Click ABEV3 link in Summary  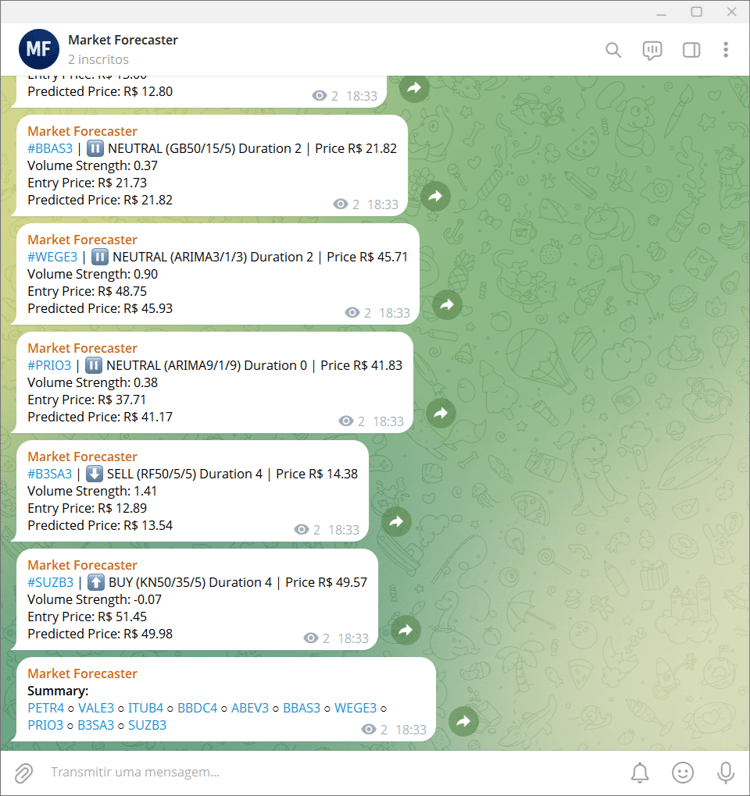(250, 708)
